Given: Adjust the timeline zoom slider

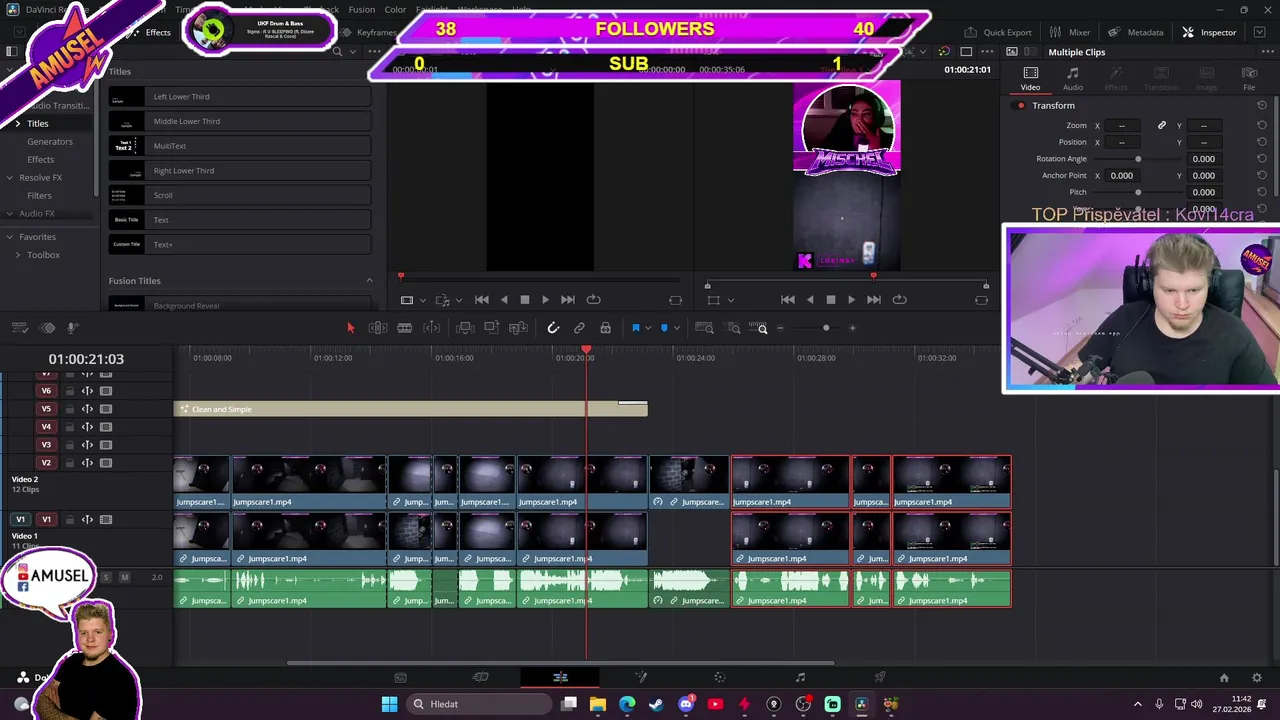Looking at the screenshot, I should click(826, 328).
